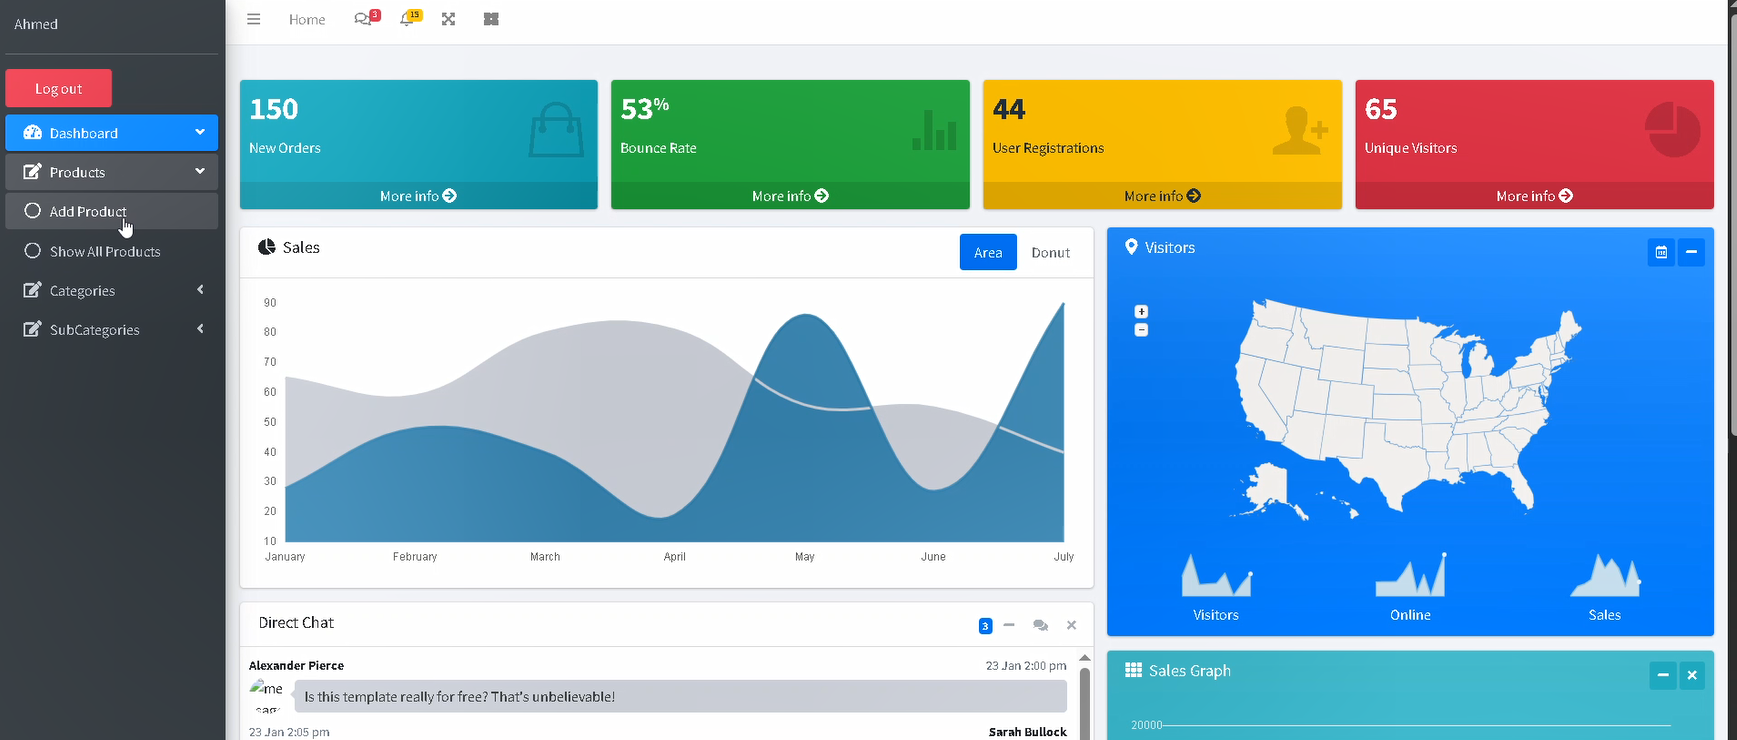Click the SubCategories edit icon
Viewport: 1737px width, 740px height.
coord(32,329)
